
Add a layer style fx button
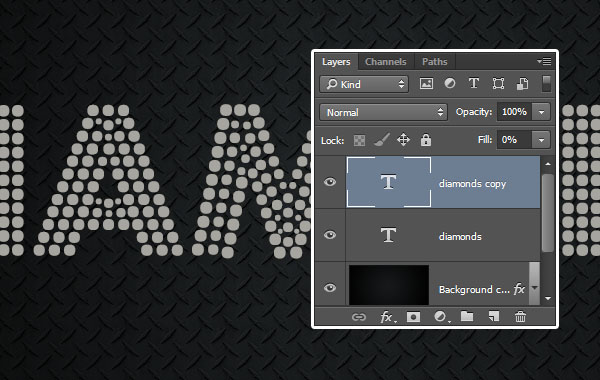(x=387, y=317)
